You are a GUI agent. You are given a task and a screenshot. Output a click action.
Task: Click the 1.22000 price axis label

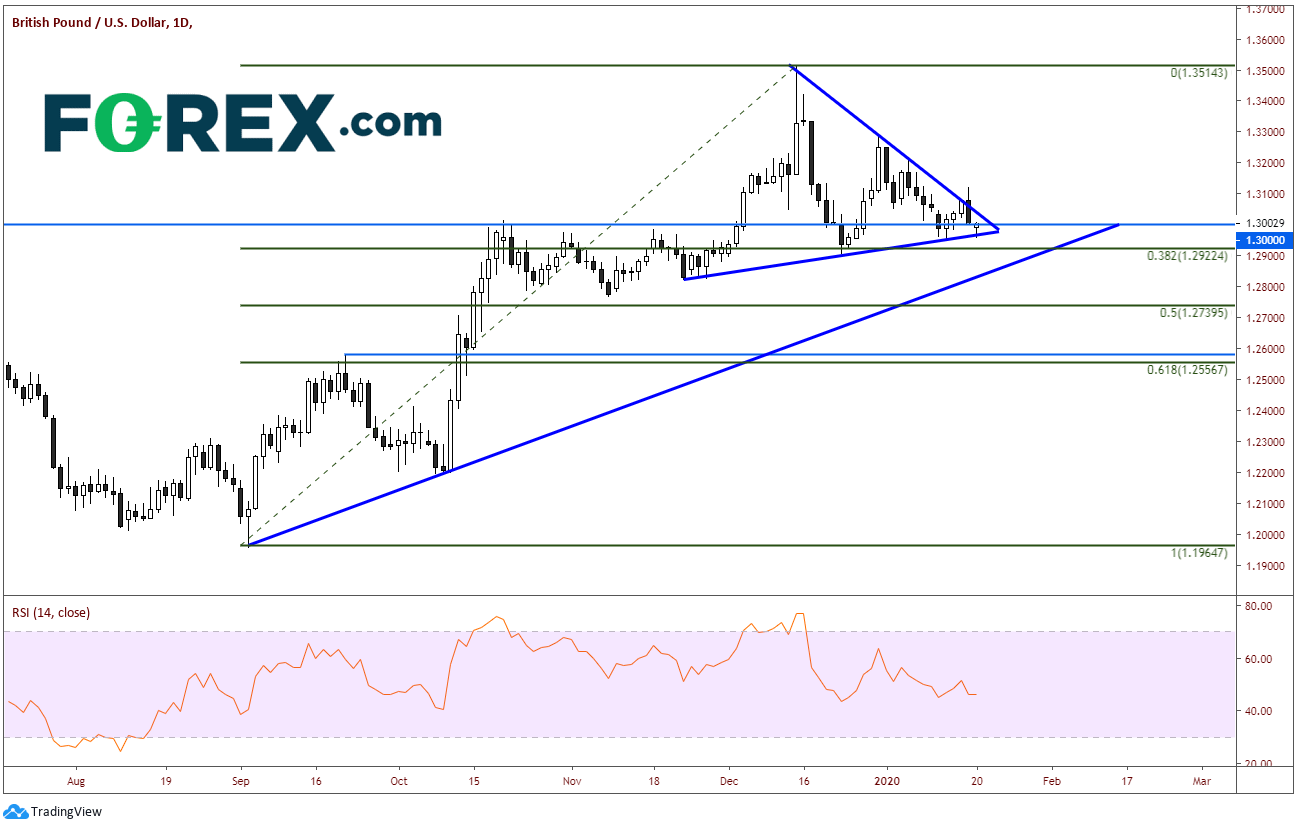click(1264, 473)
